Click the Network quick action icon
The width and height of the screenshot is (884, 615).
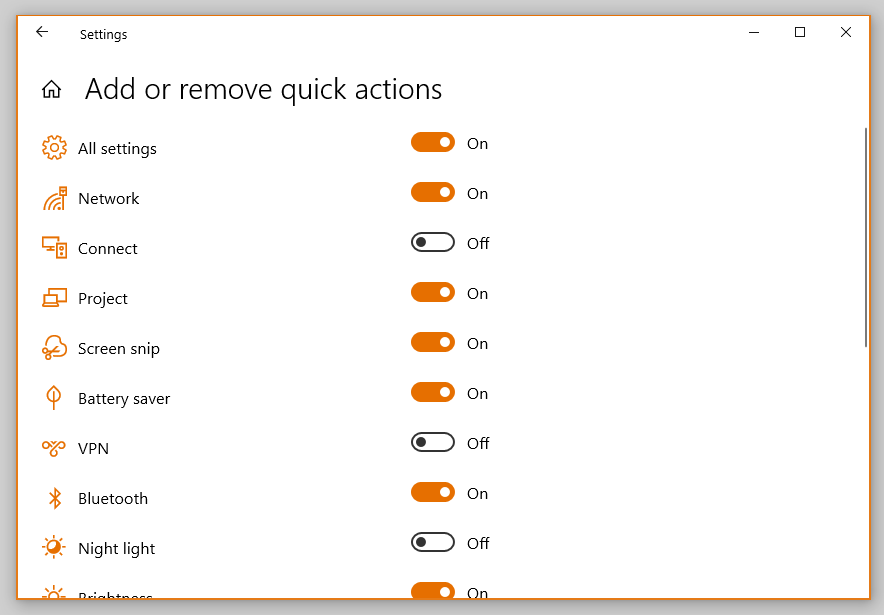point(54,198)
